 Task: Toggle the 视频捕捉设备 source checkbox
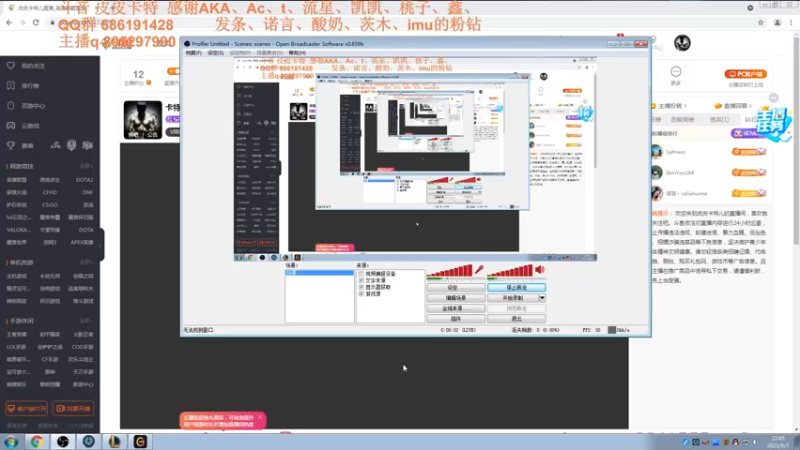pos(361,274)
